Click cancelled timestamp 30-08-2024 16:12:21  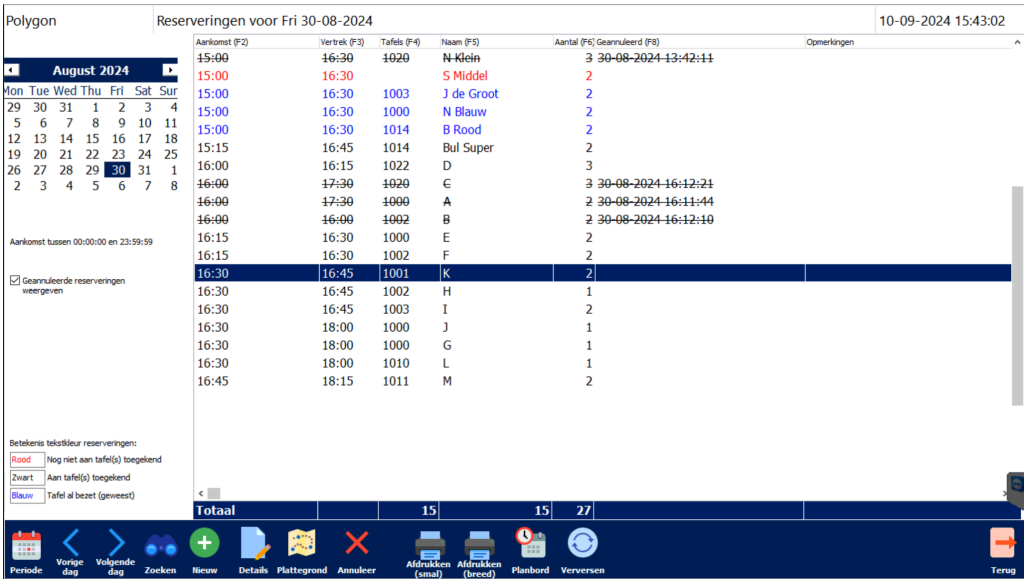[655, 184]
